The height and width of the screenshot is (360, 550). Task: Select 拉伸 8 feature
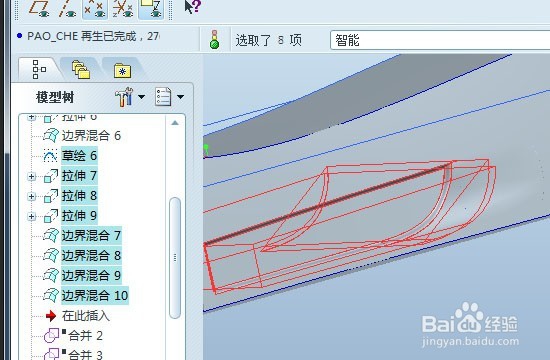(x=79, y=195)
